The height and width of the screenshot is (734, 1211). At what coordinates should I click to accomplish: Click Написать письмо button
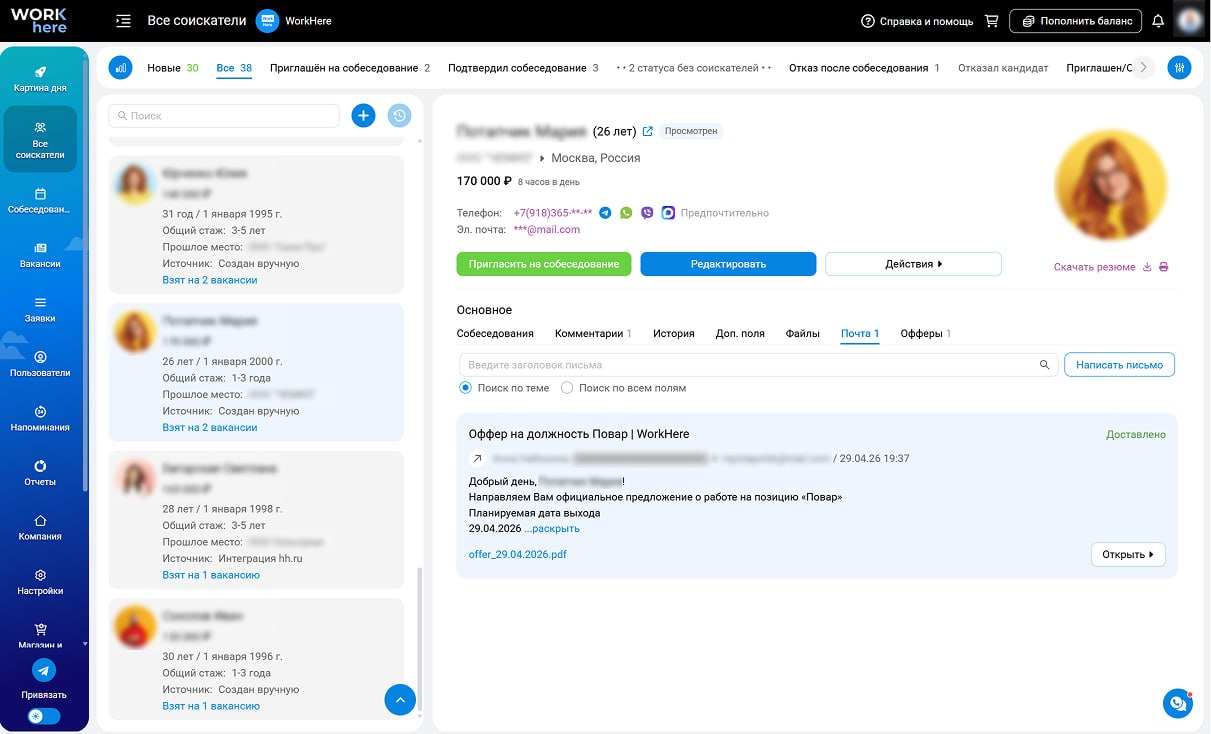[1119, 365]
